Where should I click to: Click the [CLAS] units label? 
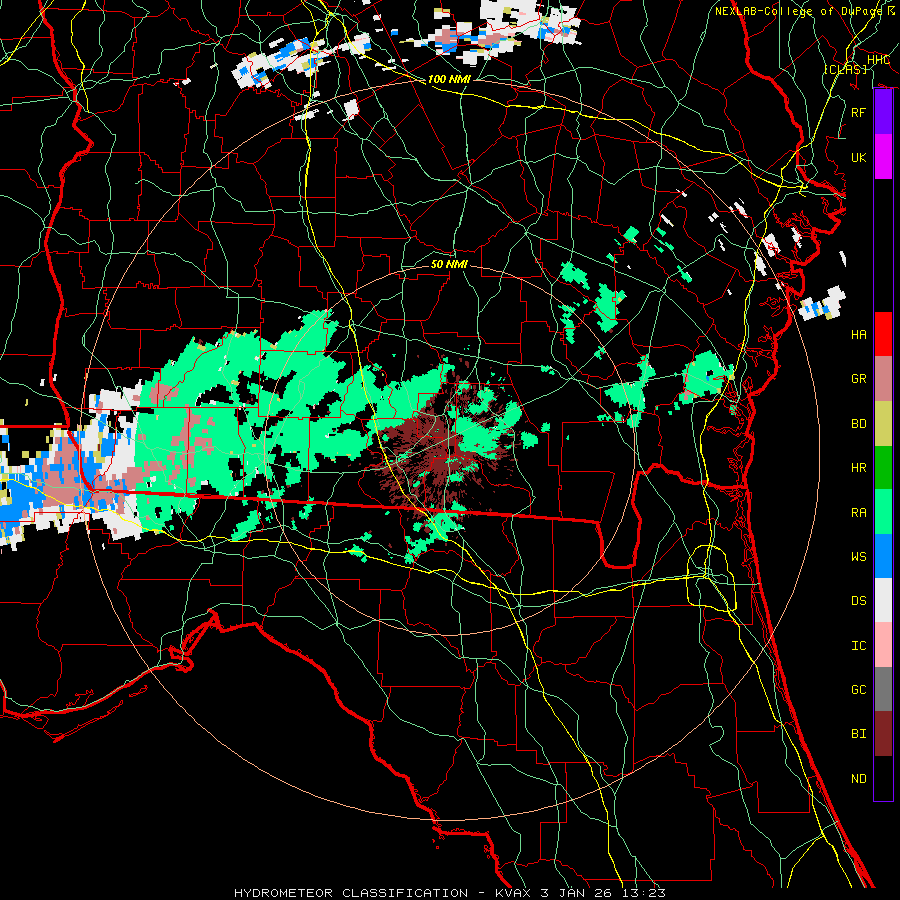pos(845,69)
